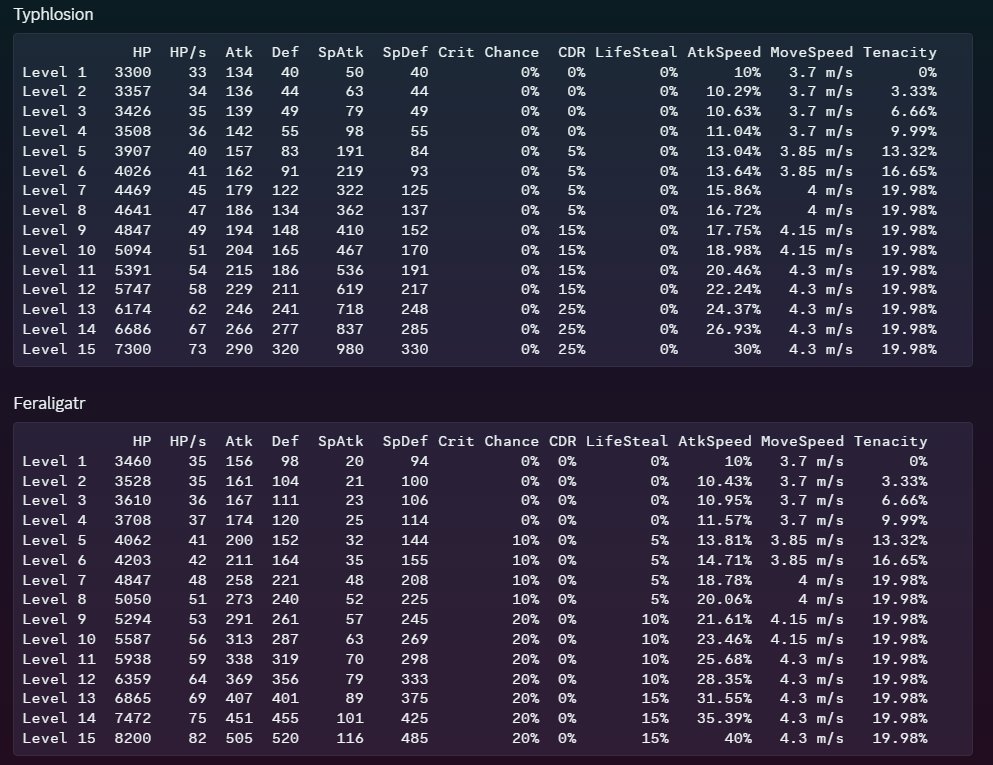993x765 pixels.
Task: Click the Typhlosion heading
Action: (x=53, y=14)
